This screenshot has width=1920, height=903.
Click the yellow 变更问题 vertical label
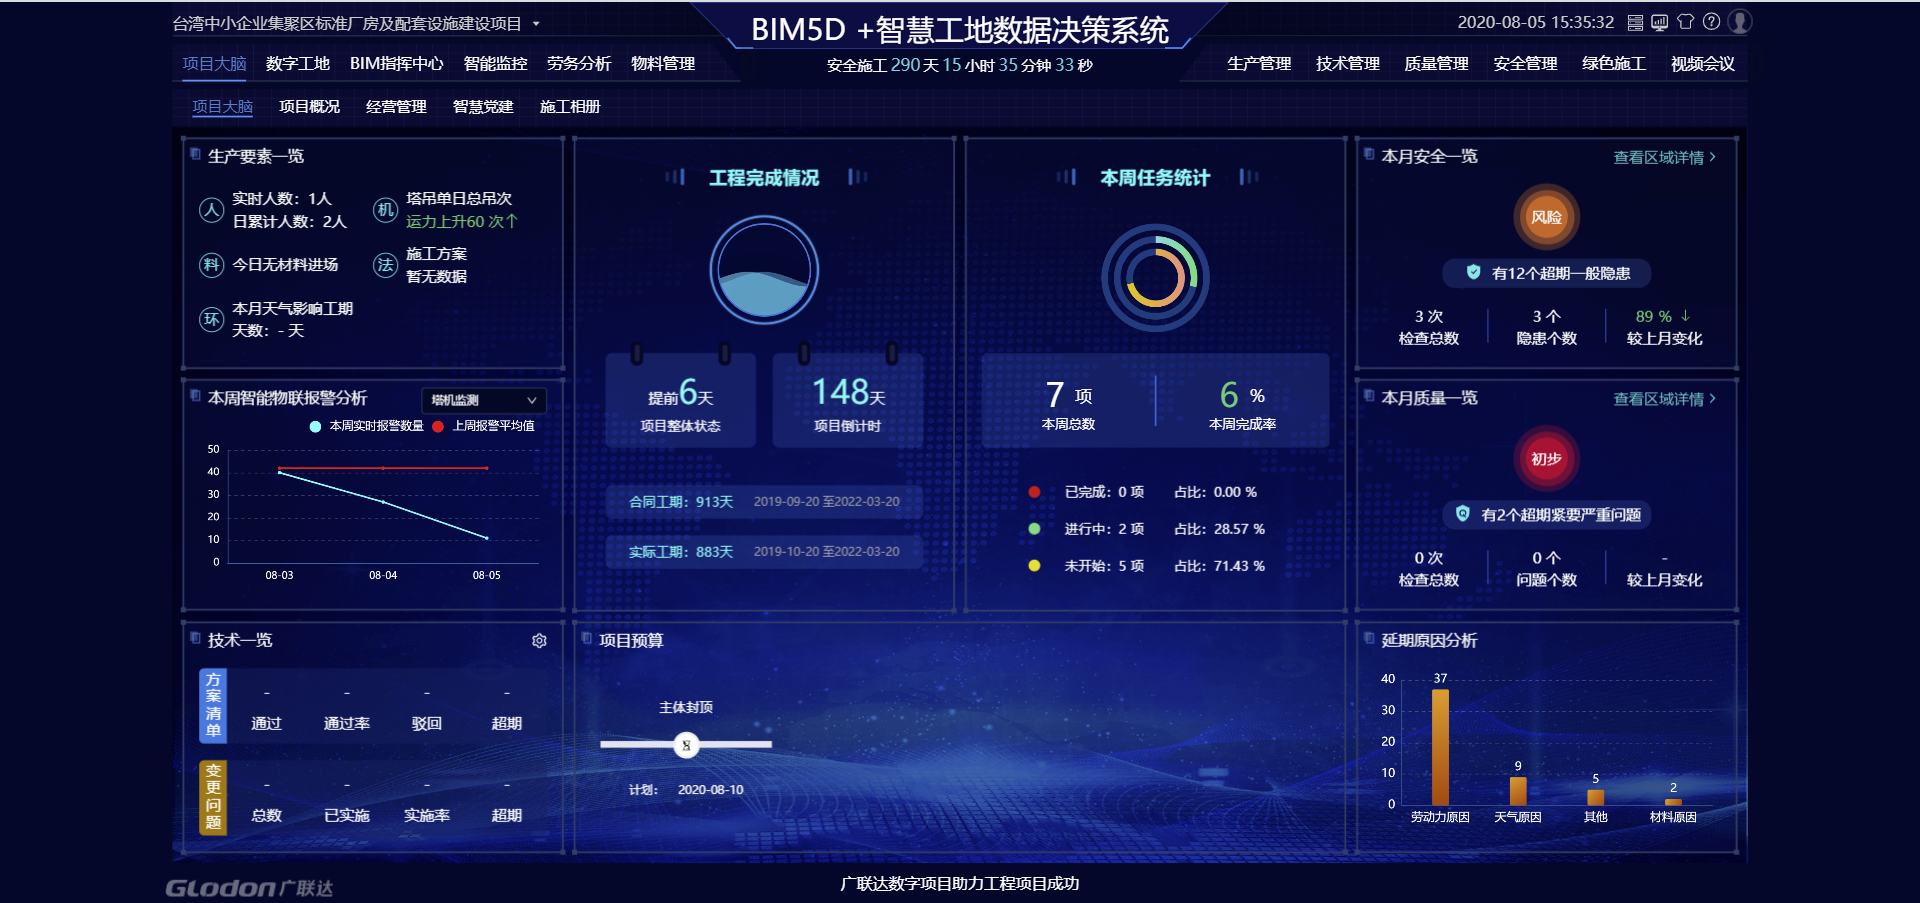click(x=213, y=797)
